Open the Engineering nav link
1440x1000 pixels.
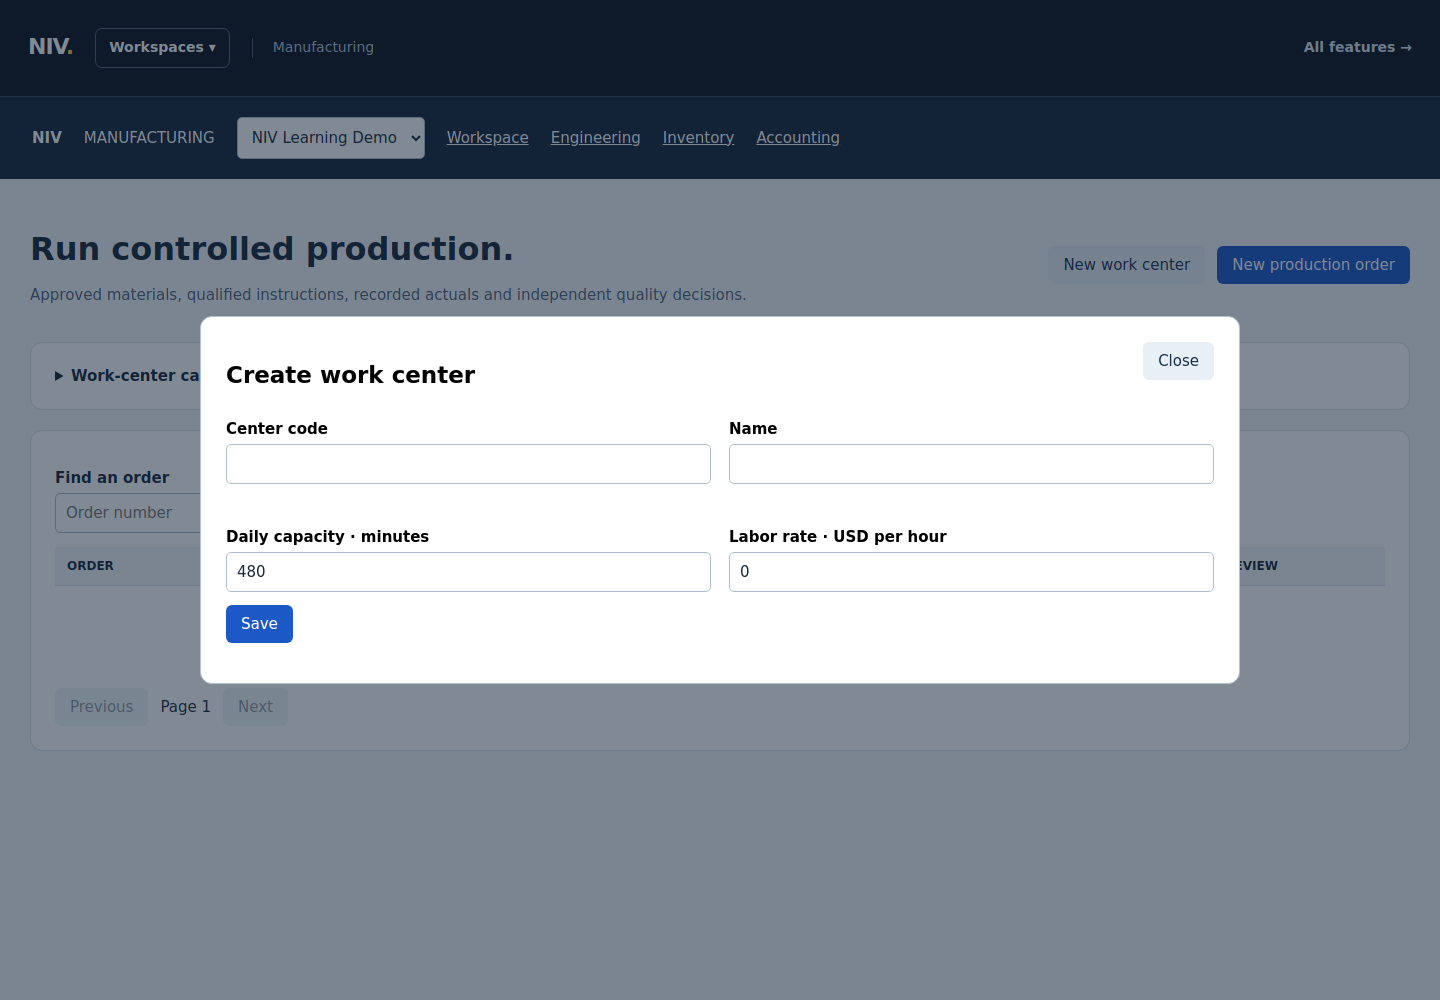(595, 138)
